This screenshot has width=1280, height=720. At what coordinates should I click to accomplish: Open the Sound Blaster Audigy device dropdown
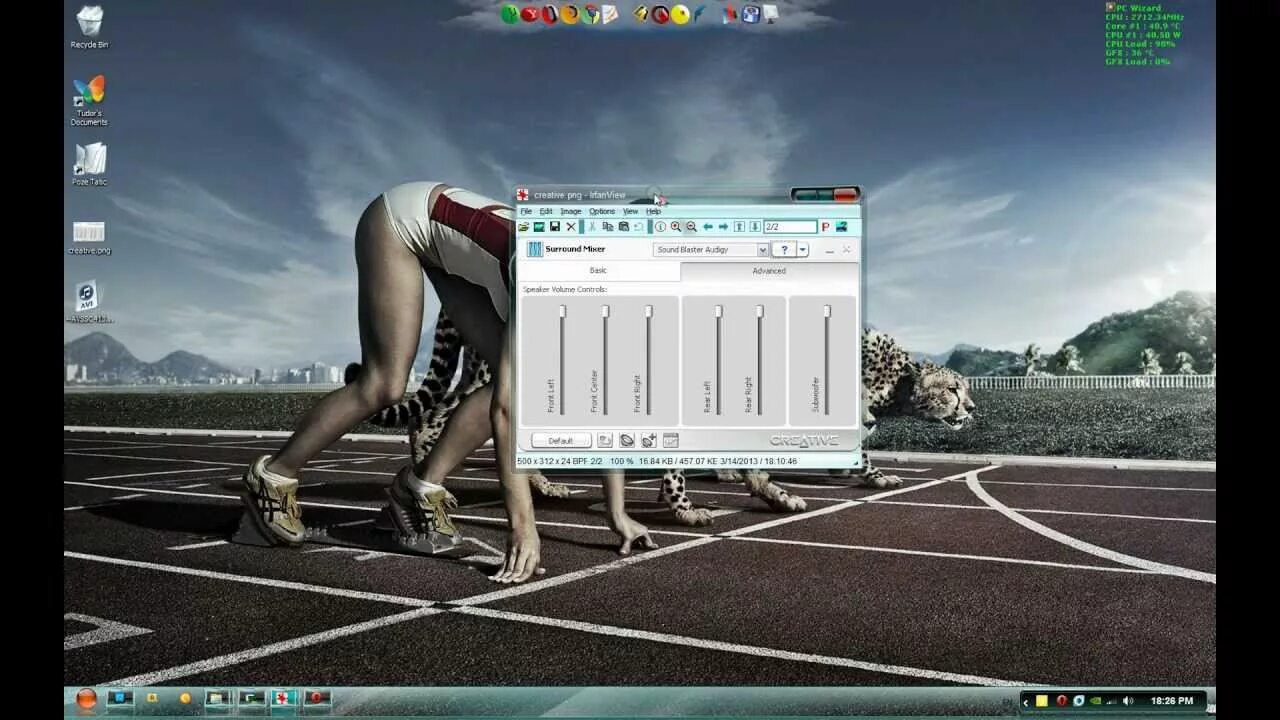click(763, 248)
